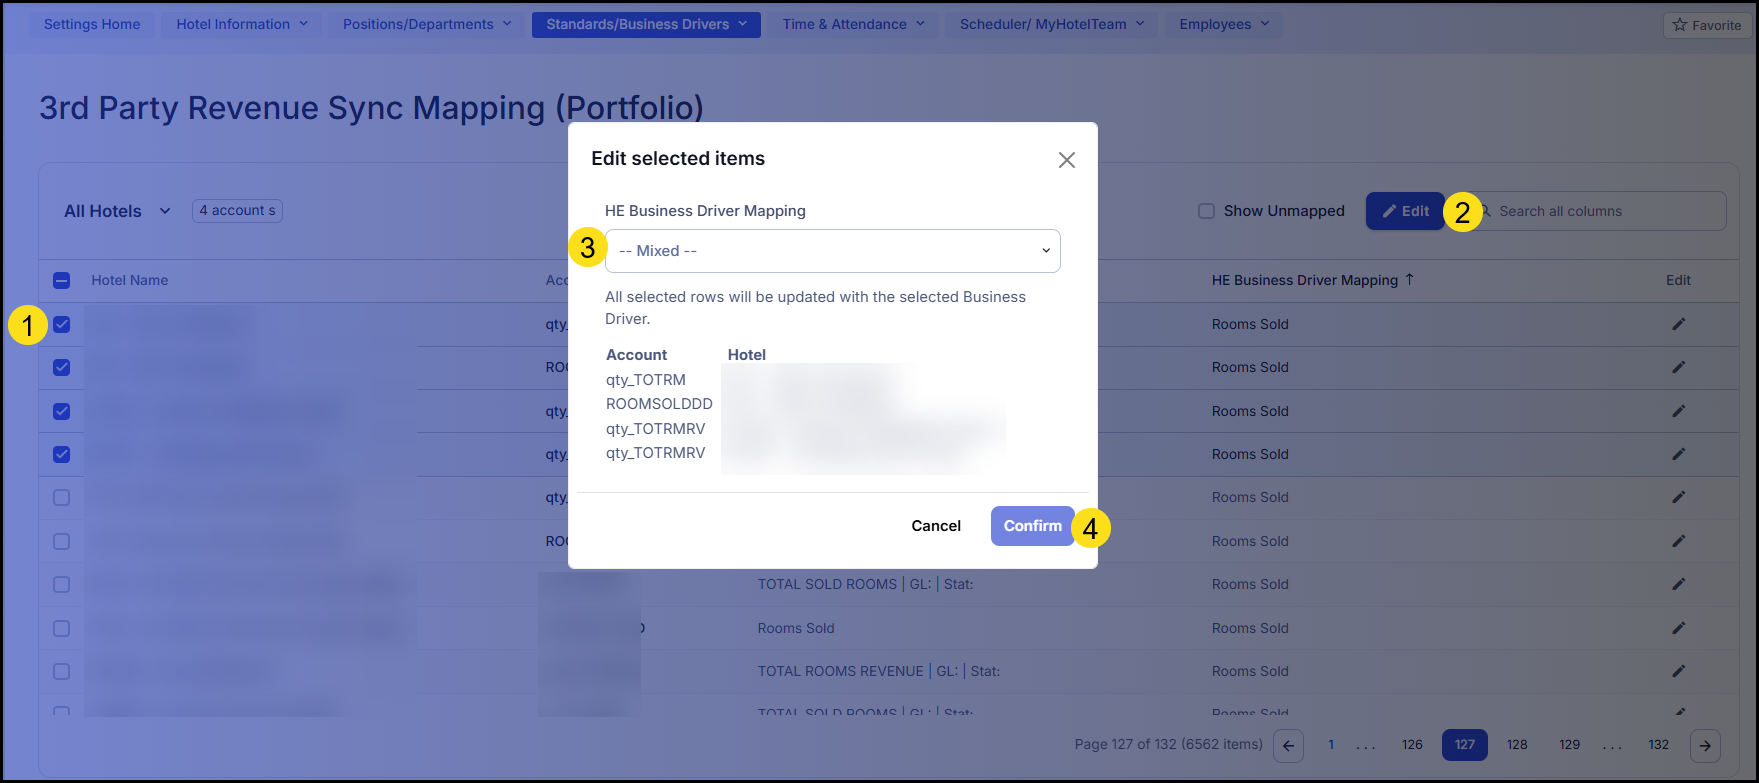Open the Time & Attendance menu
The height and width of the screenshot is (783, 1759).
pos(853,25)
